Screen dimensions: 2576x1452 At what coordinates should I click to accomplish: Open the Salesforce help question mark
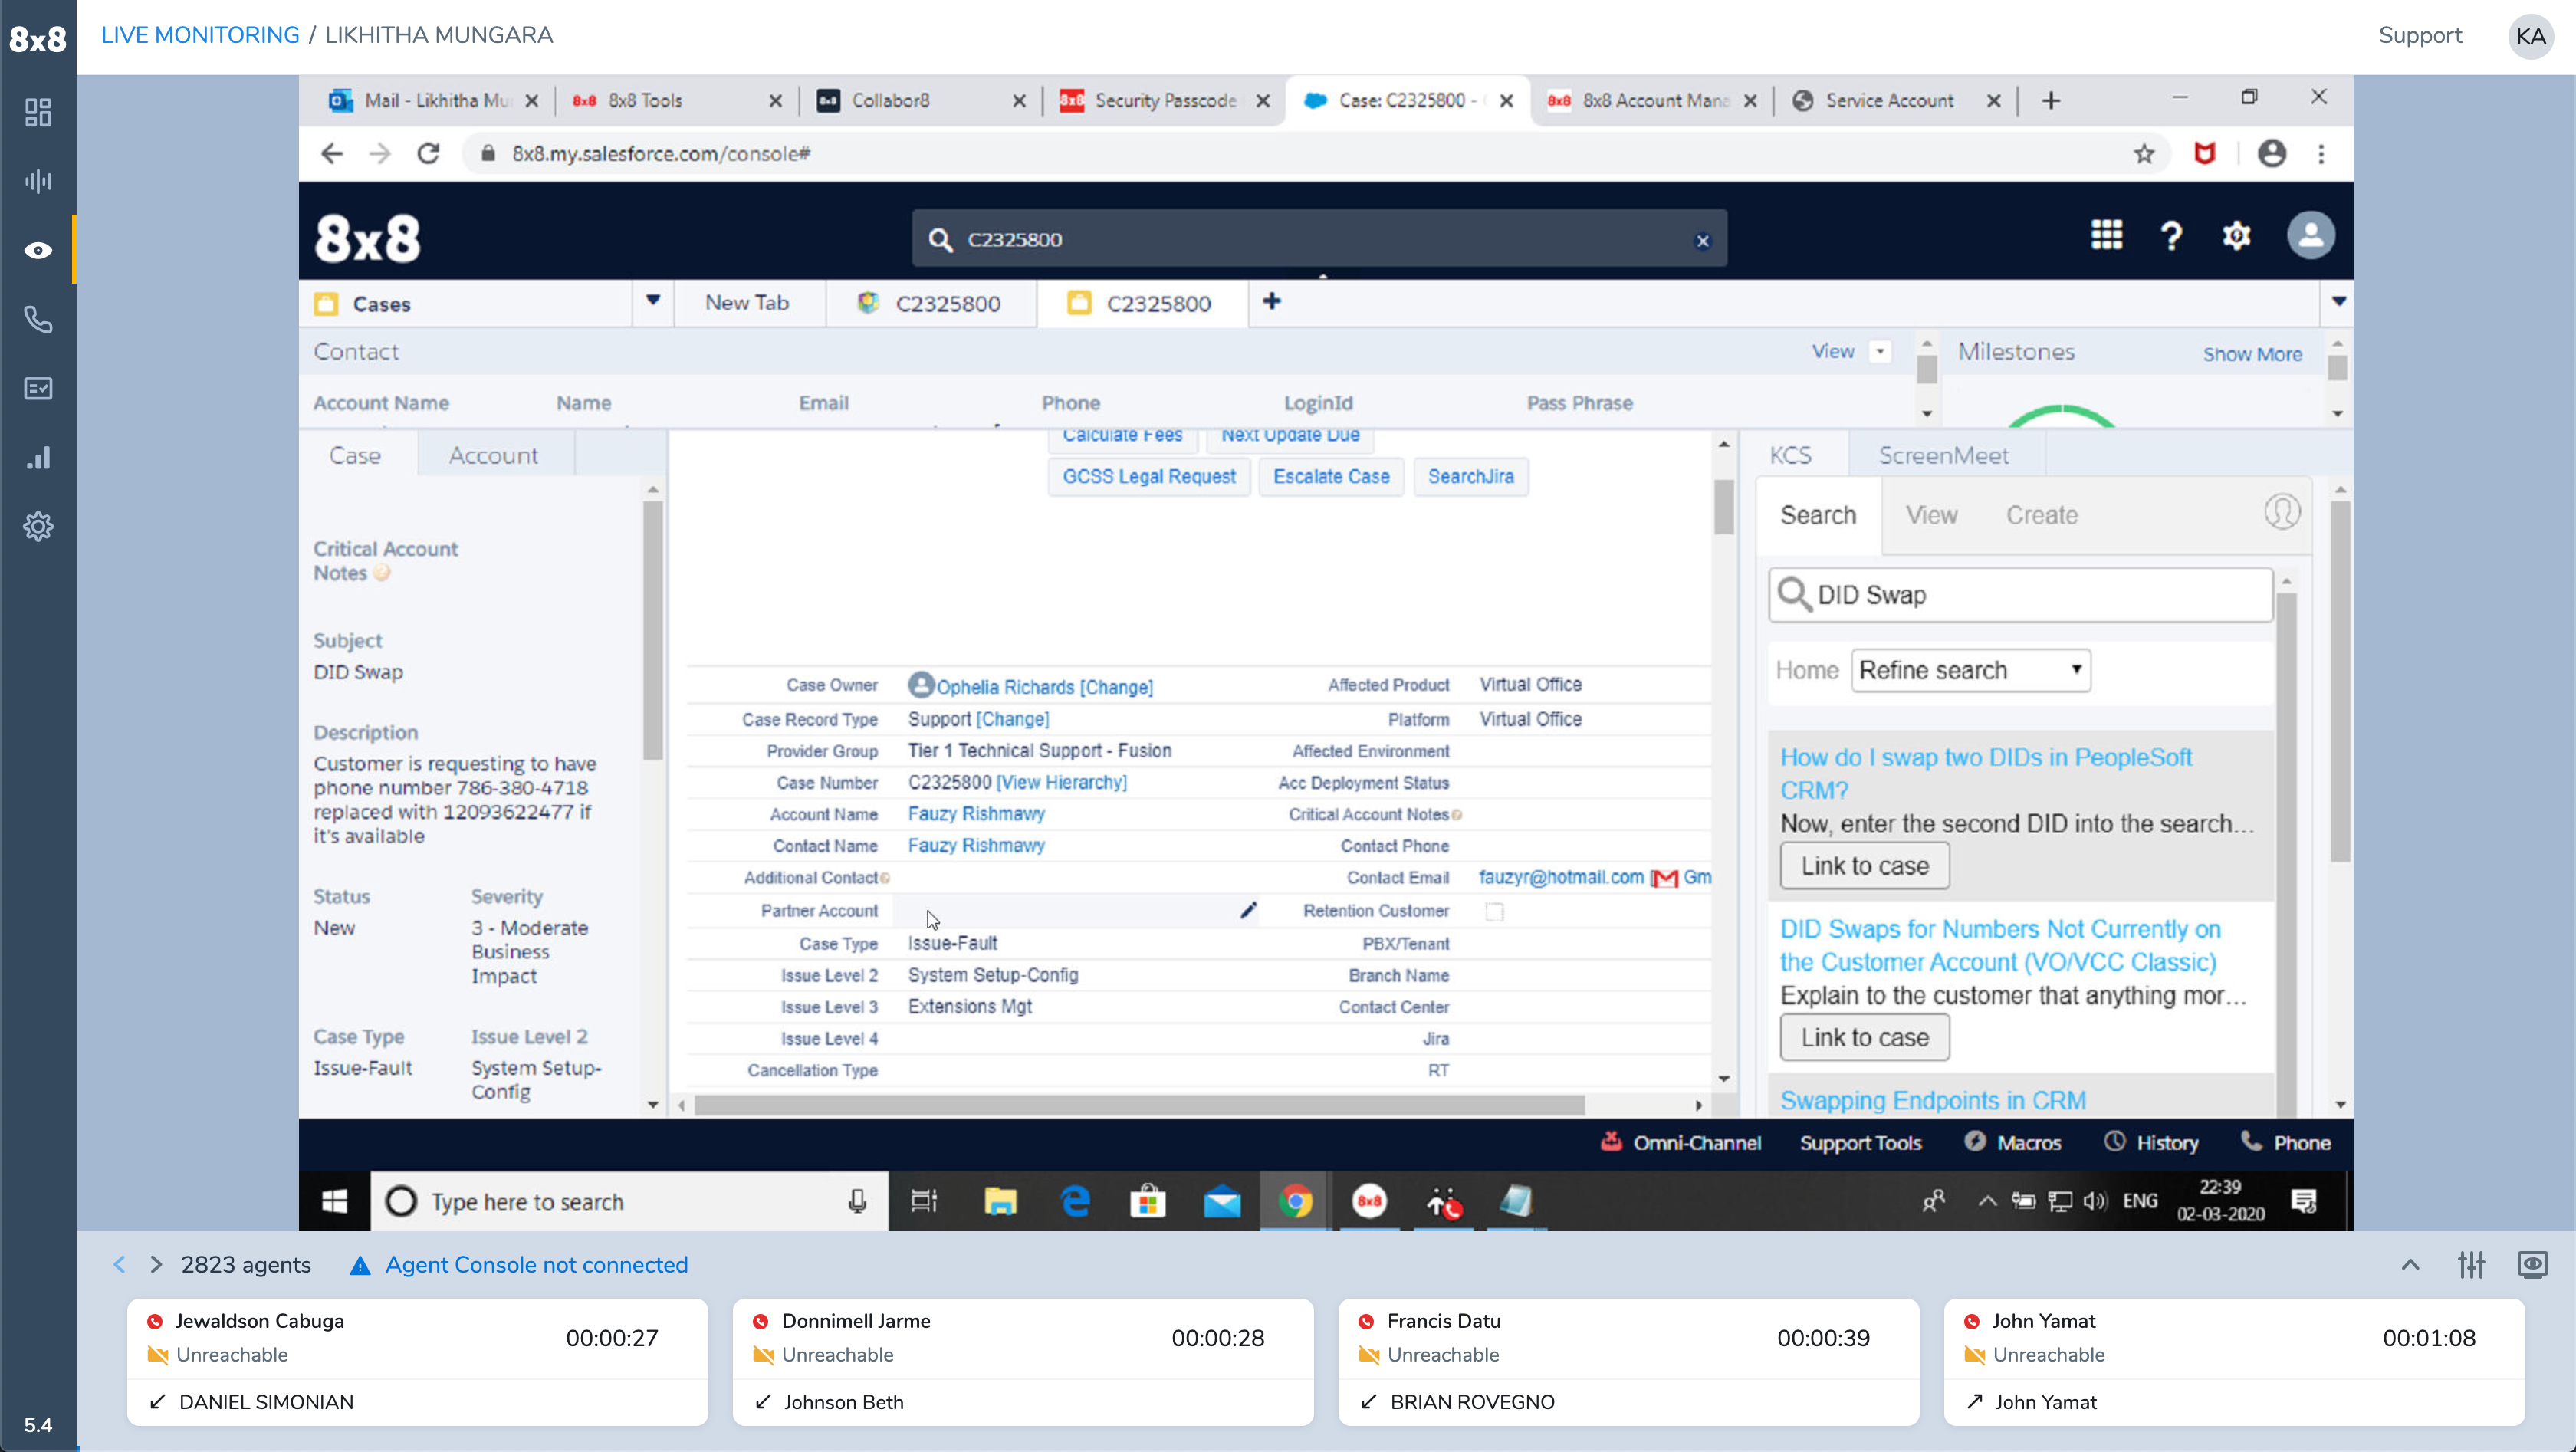click(x=2171, y=237)
